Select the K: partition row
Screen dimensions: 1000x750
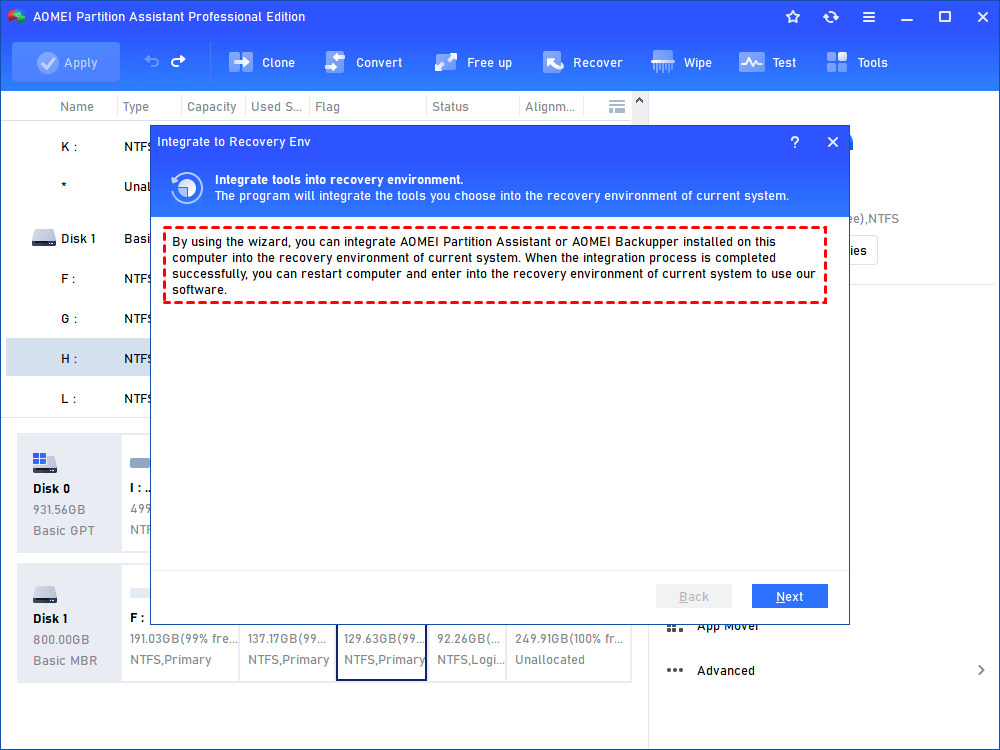tap(78, 147)
